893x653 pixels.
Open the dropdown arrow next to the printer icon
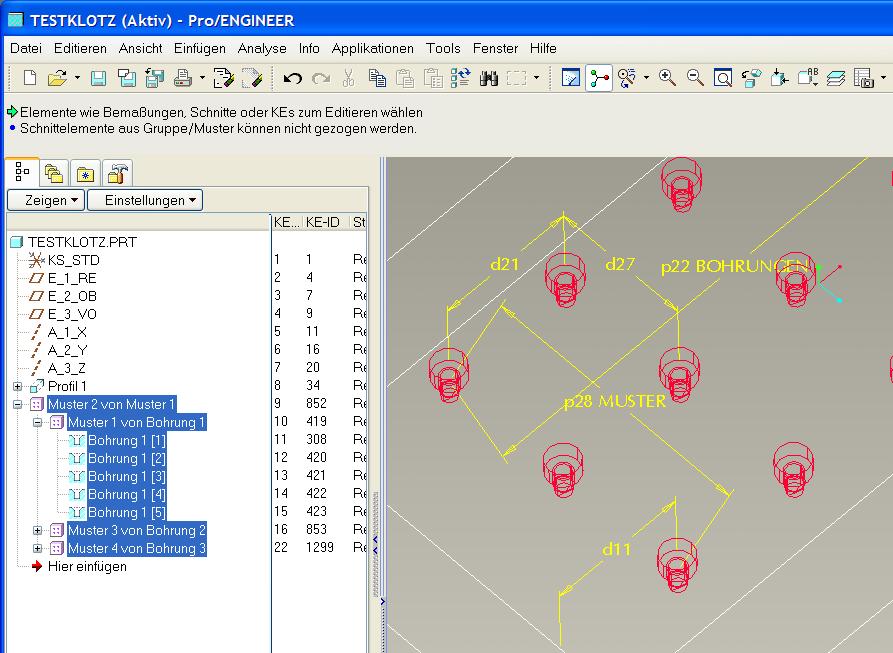point(202,77)
